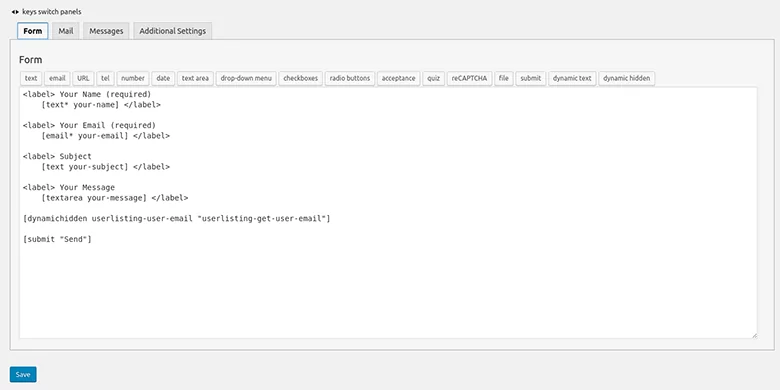This screenshot has height=390, width=780.
Task: Add a reCAPTCHA tag
Action: point(470,78)
